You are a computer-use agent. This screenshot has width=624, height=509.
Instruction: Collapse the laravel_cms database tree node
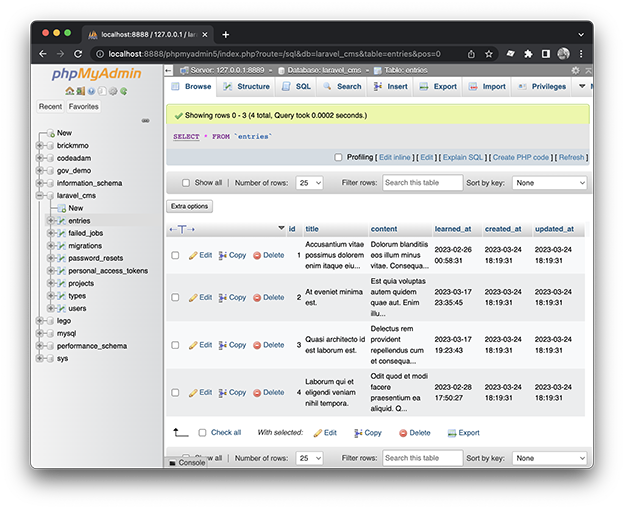[40, 196]
